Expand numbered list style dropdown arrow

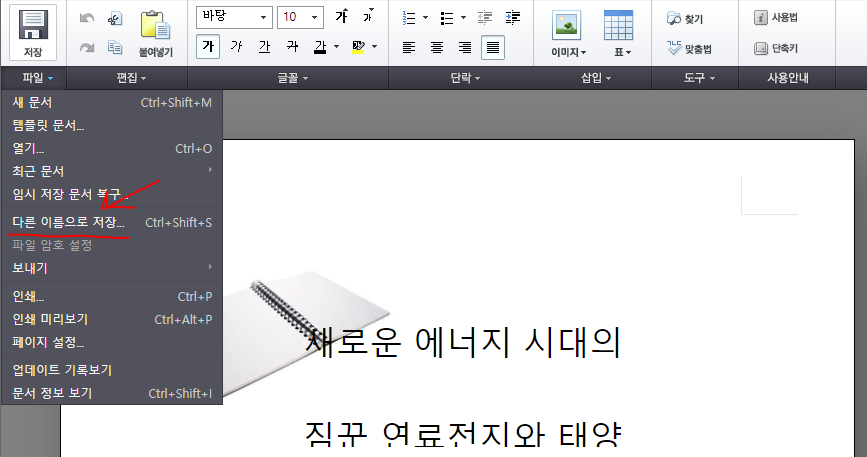[425, 18]
